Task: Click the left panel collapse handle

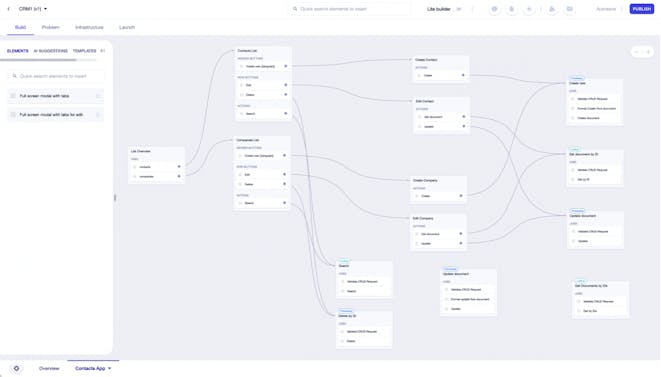Action: (115, 197)
